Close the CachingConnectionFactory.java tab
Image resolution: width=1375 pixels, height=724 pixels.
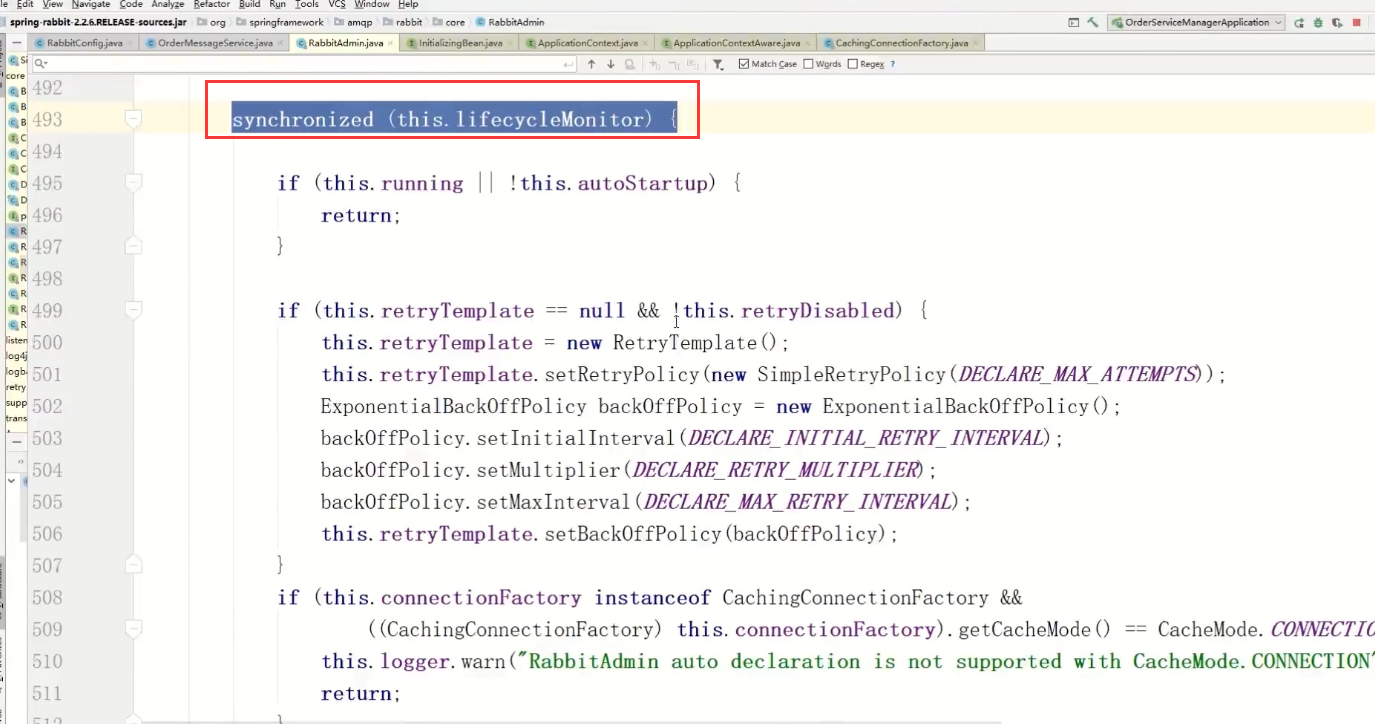tap(975, 43)
